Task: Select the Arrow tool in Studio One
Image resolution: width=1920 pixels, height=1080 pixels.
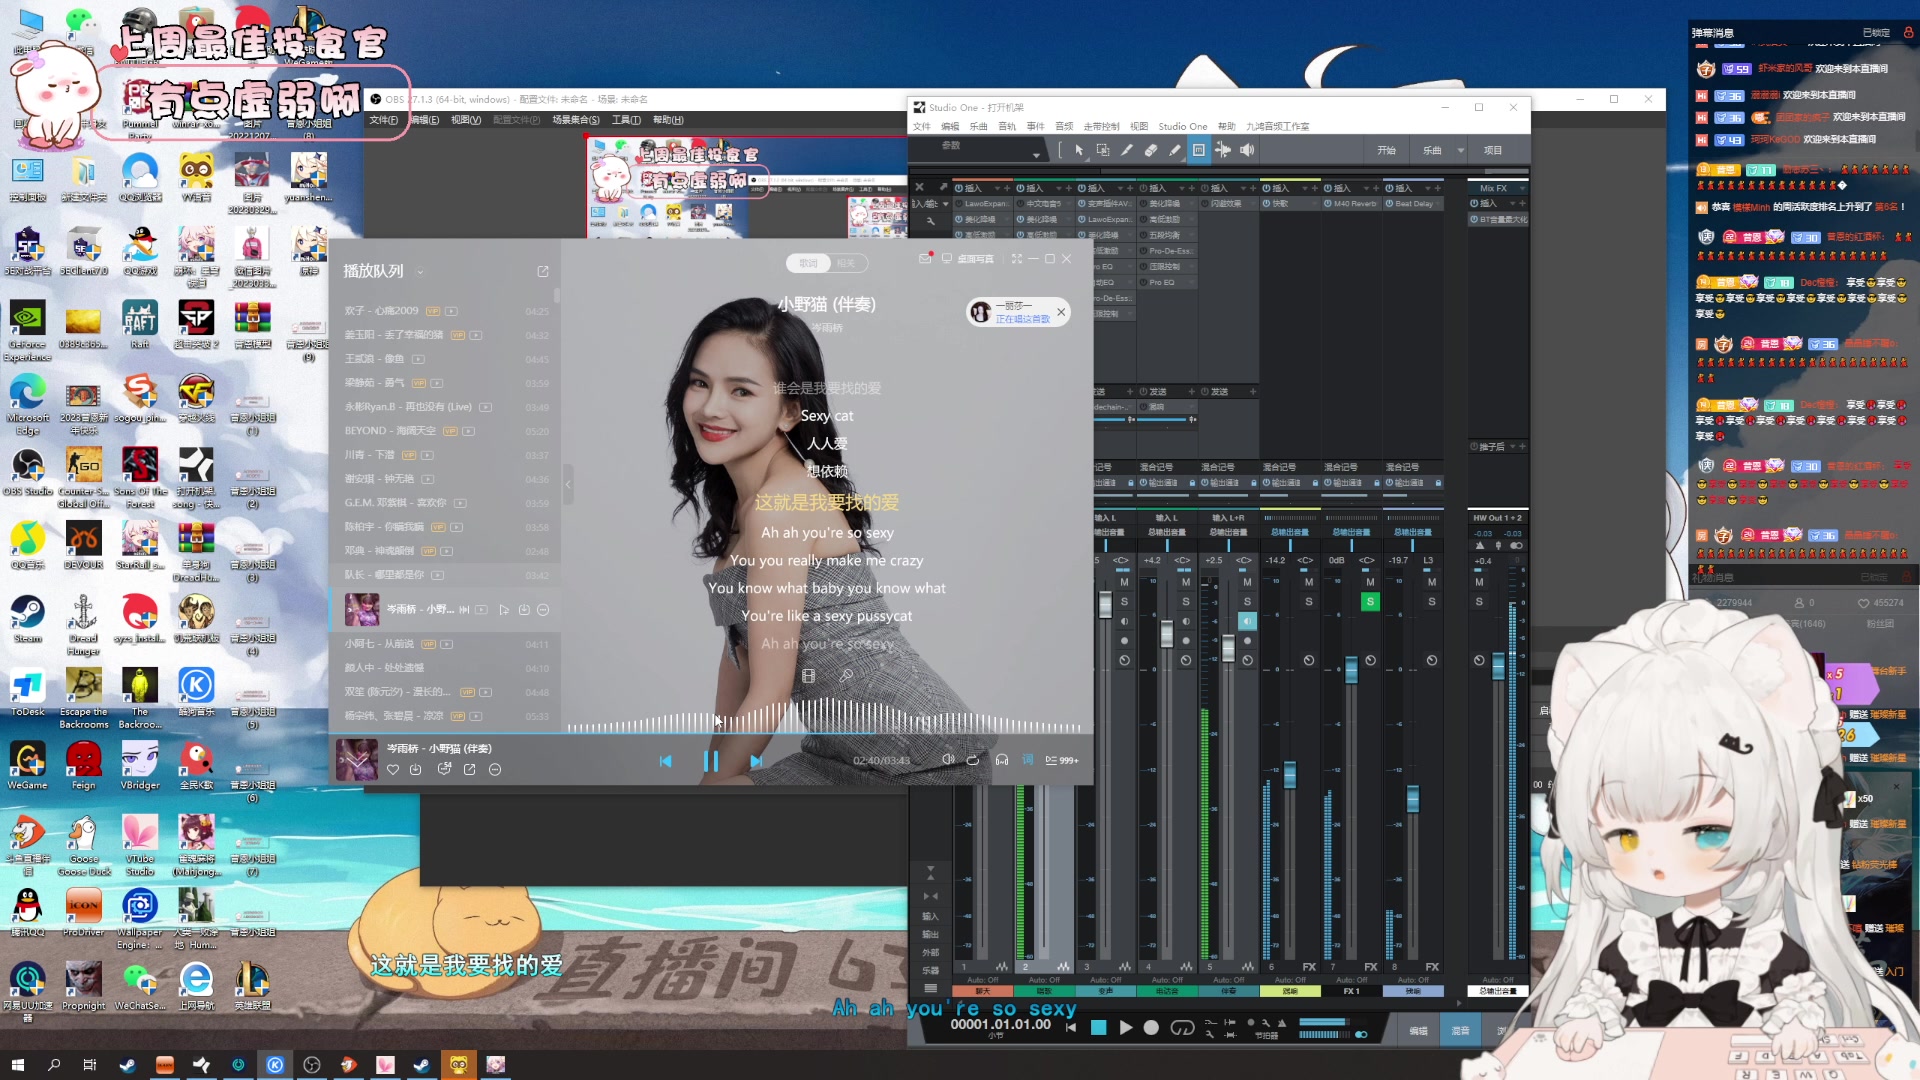Action: pos(1078,150)
